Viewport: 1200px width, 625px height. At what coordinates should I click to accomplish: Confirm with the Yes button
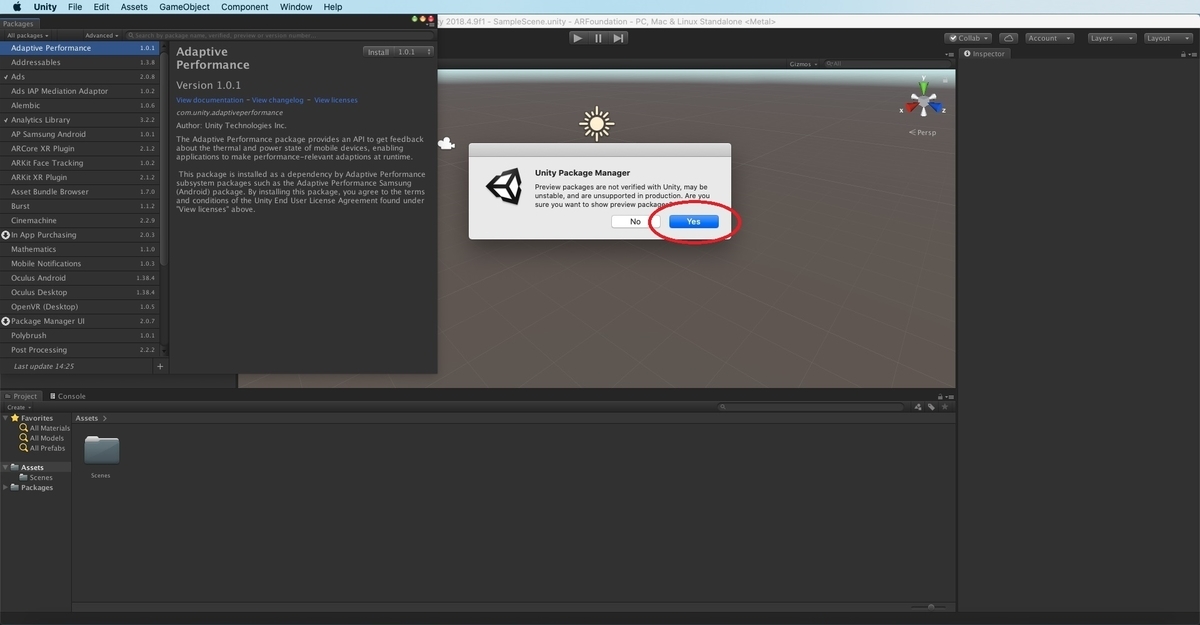pos(693,221)
